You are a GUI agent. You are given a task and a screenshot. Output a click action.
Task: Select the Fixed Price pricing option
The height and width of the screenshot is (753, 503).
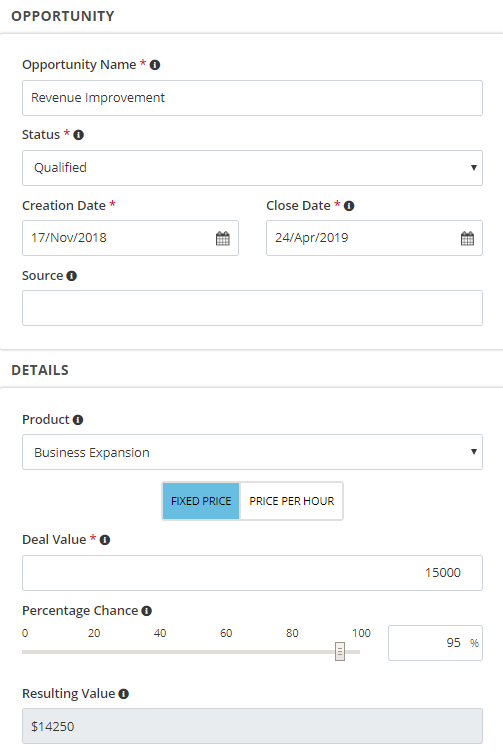[x=201, y=501]
